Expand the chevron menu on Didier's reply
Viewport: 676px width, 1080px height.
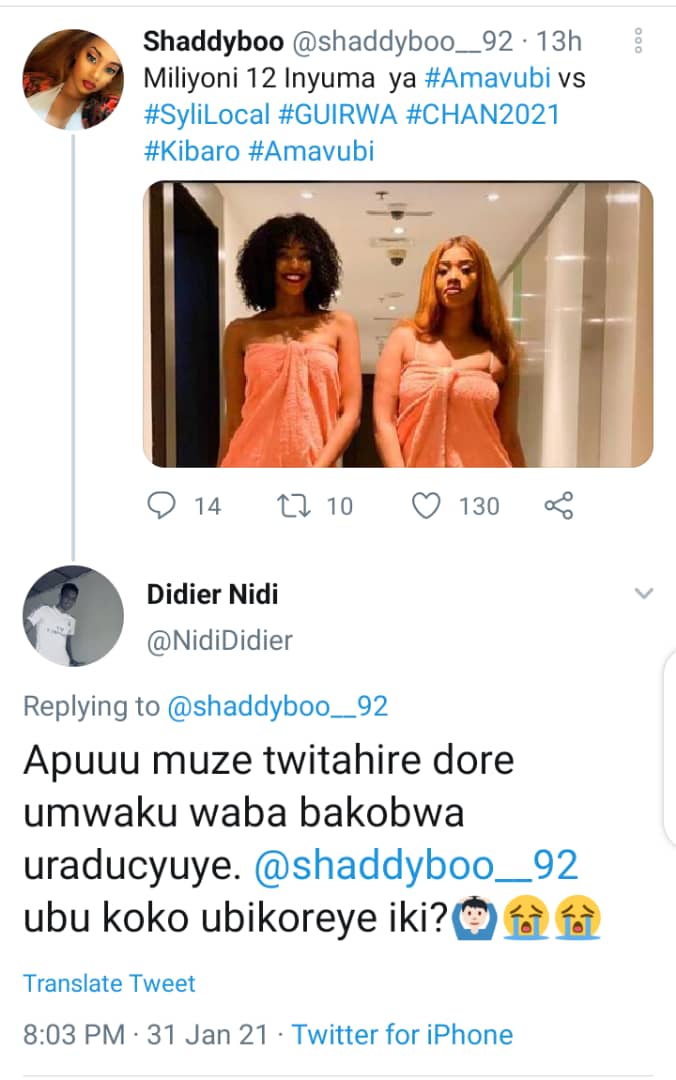(644, 594)
